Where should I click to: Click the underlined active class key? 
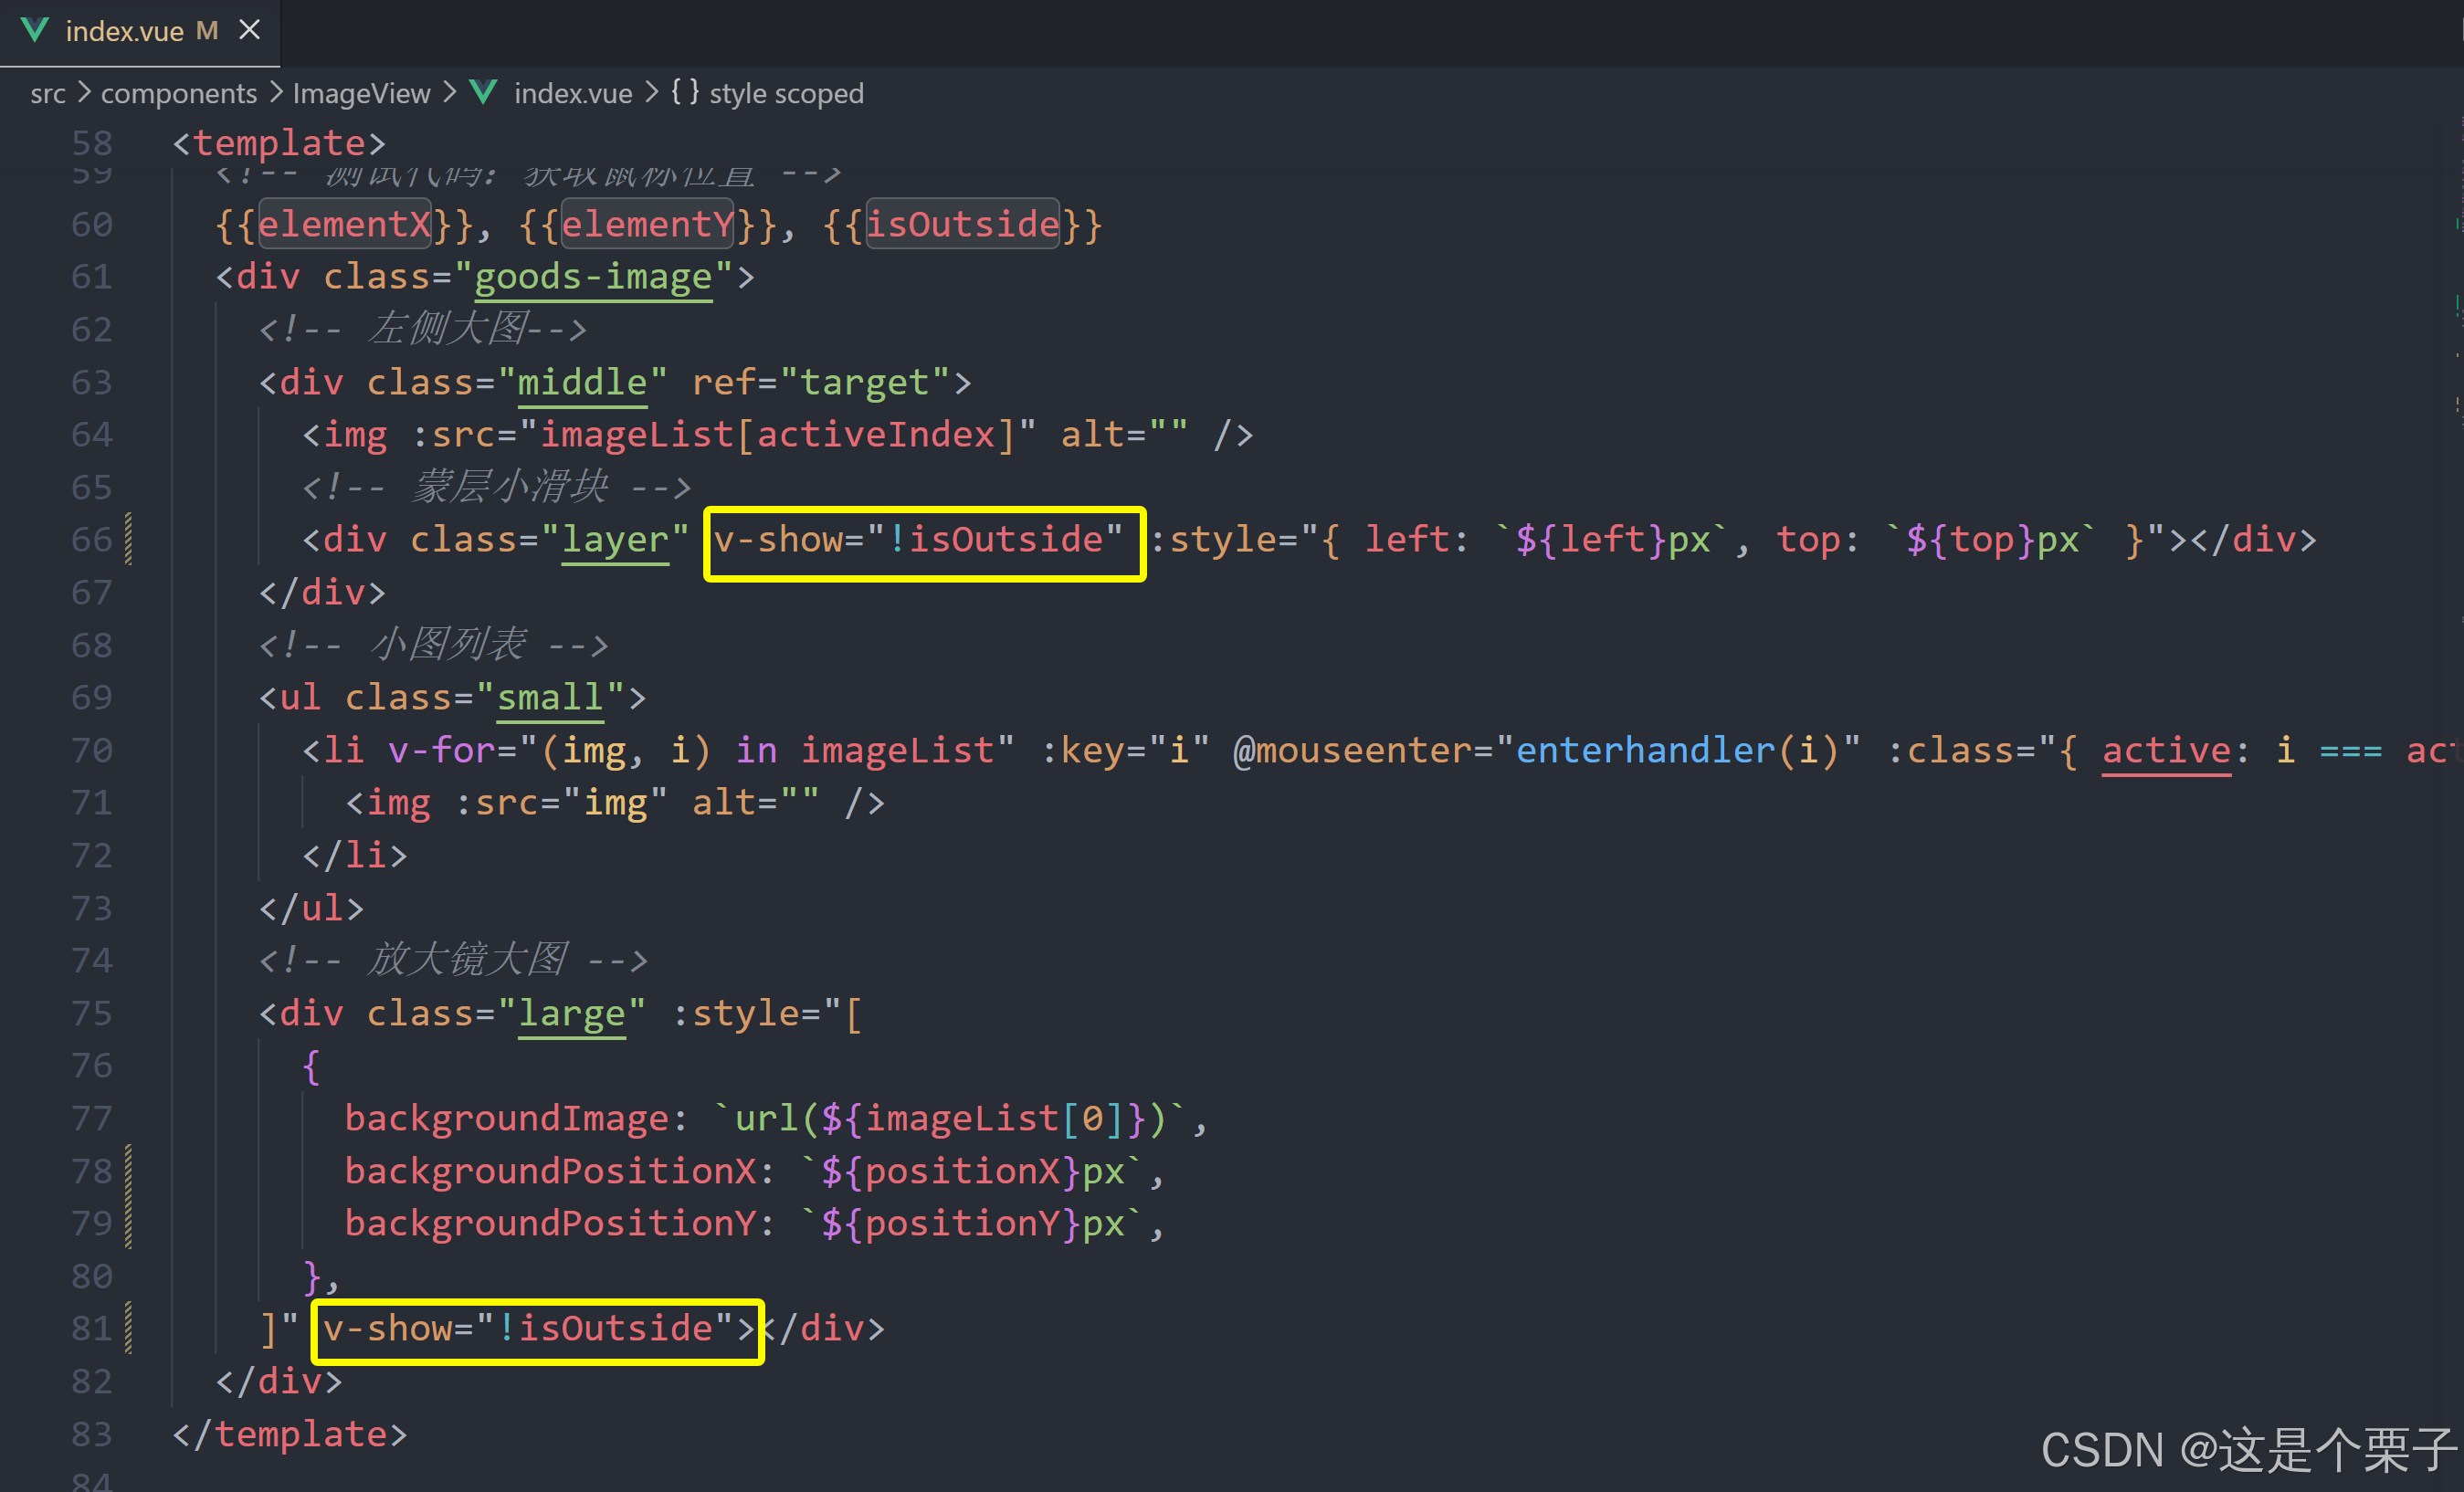[2166, 751]
